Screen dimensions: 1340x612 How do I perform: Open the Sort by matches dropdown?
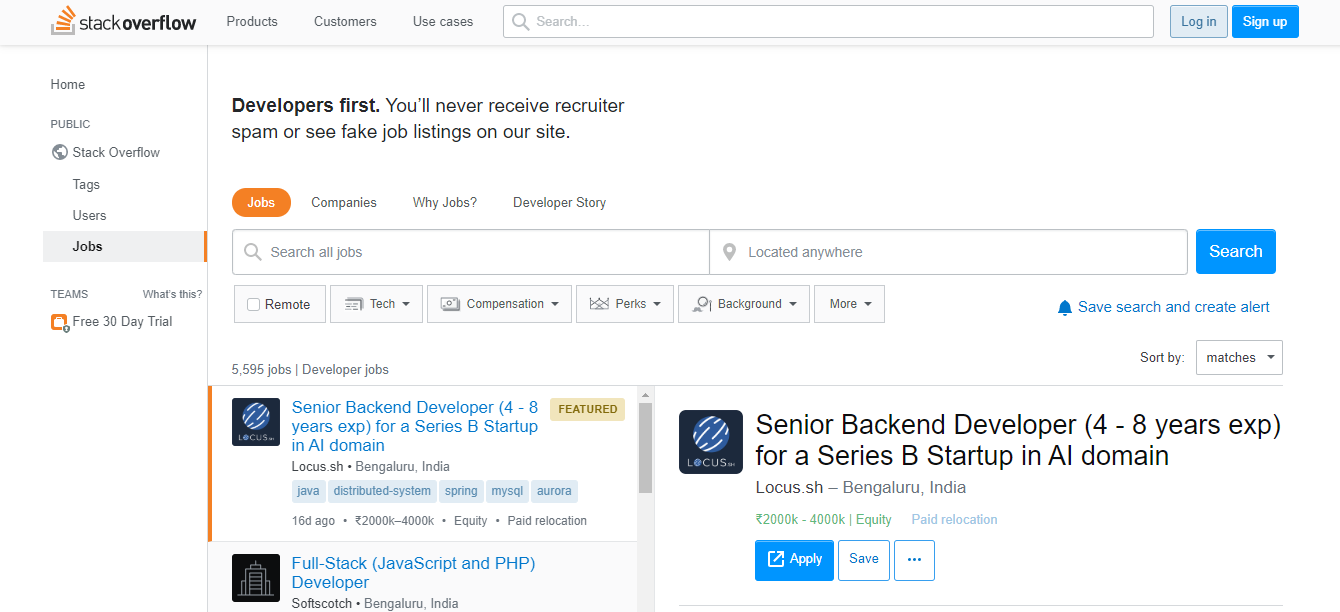pyautogui.click(x=1239, y=357)
